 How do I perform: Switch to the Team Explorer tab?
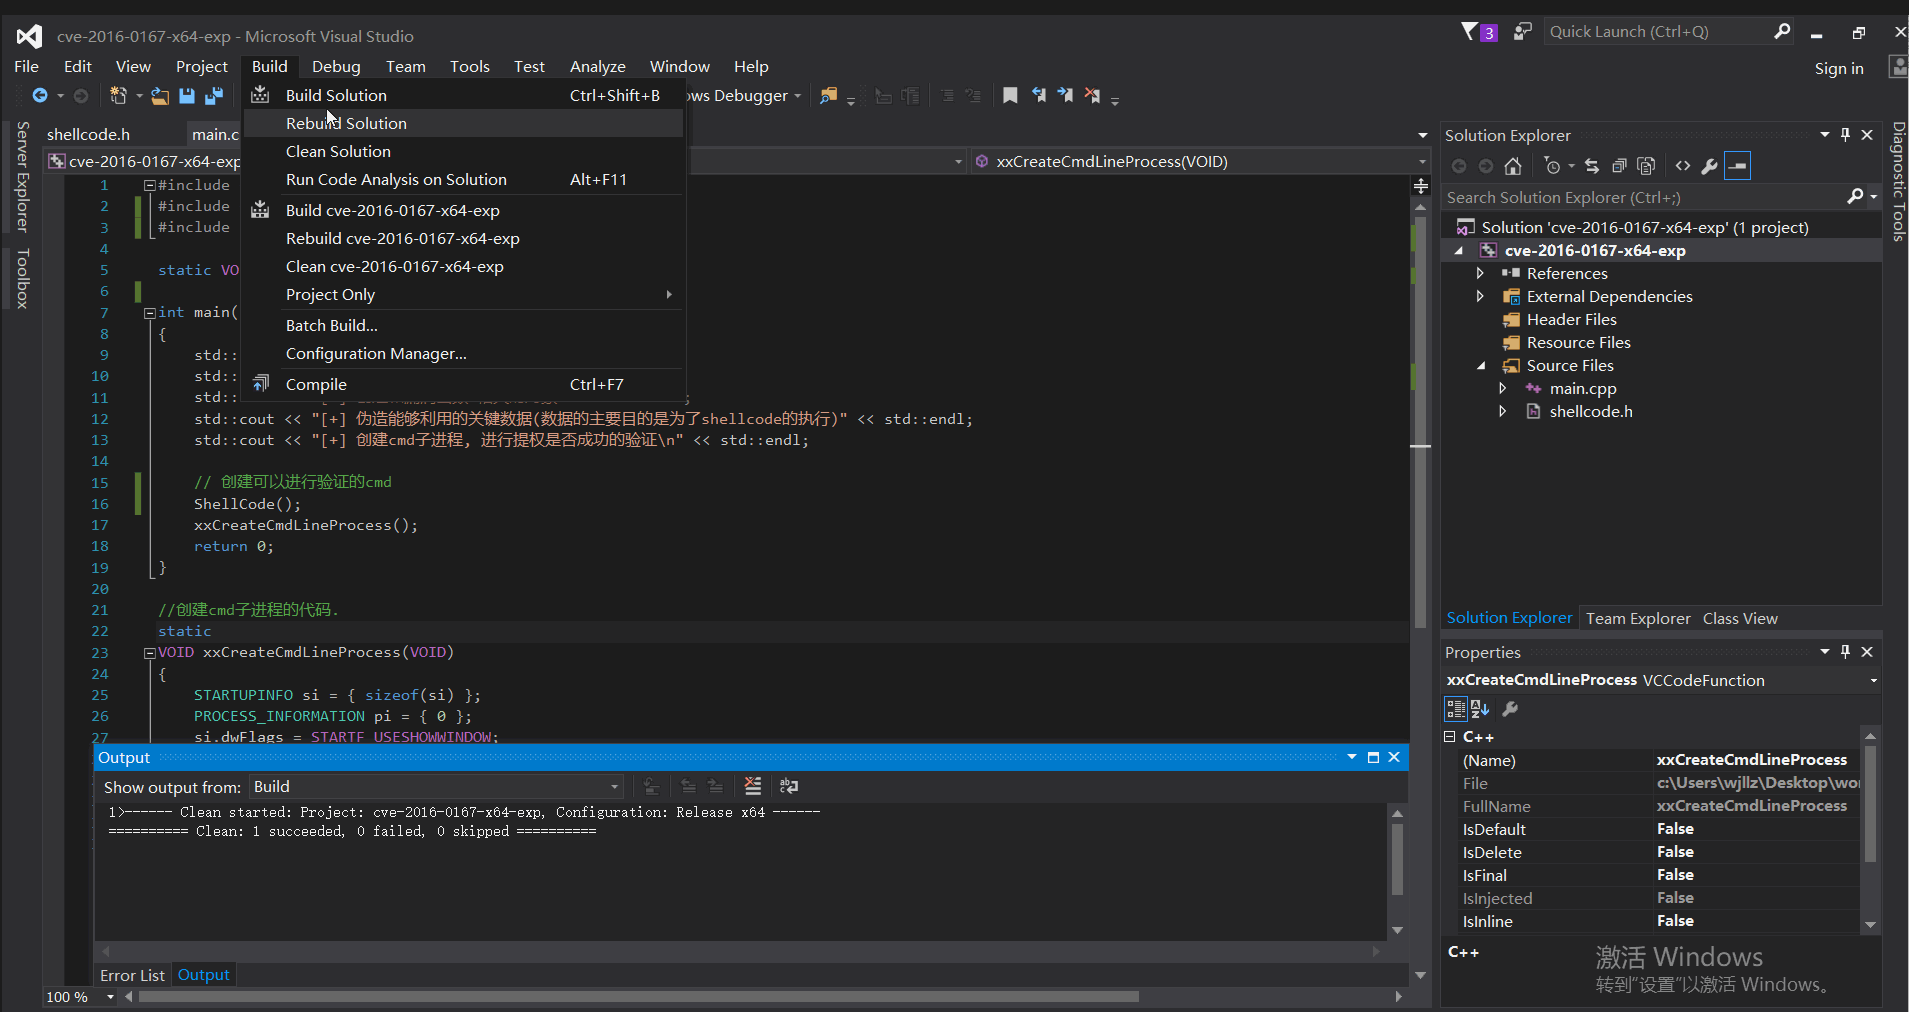[x=1638, y=618]
